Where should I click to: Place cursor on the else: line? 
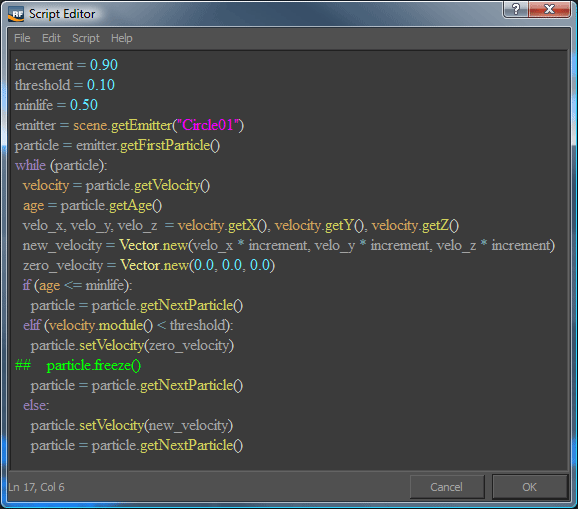(36, 405)
